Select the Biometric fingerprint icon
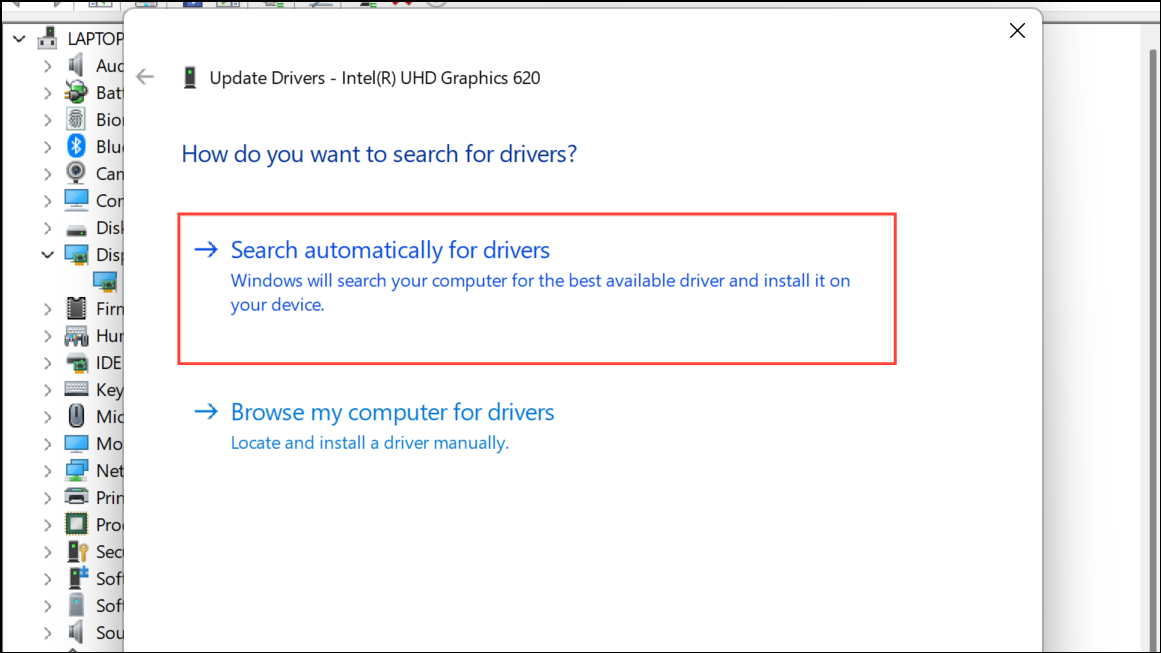 point(76,119)
